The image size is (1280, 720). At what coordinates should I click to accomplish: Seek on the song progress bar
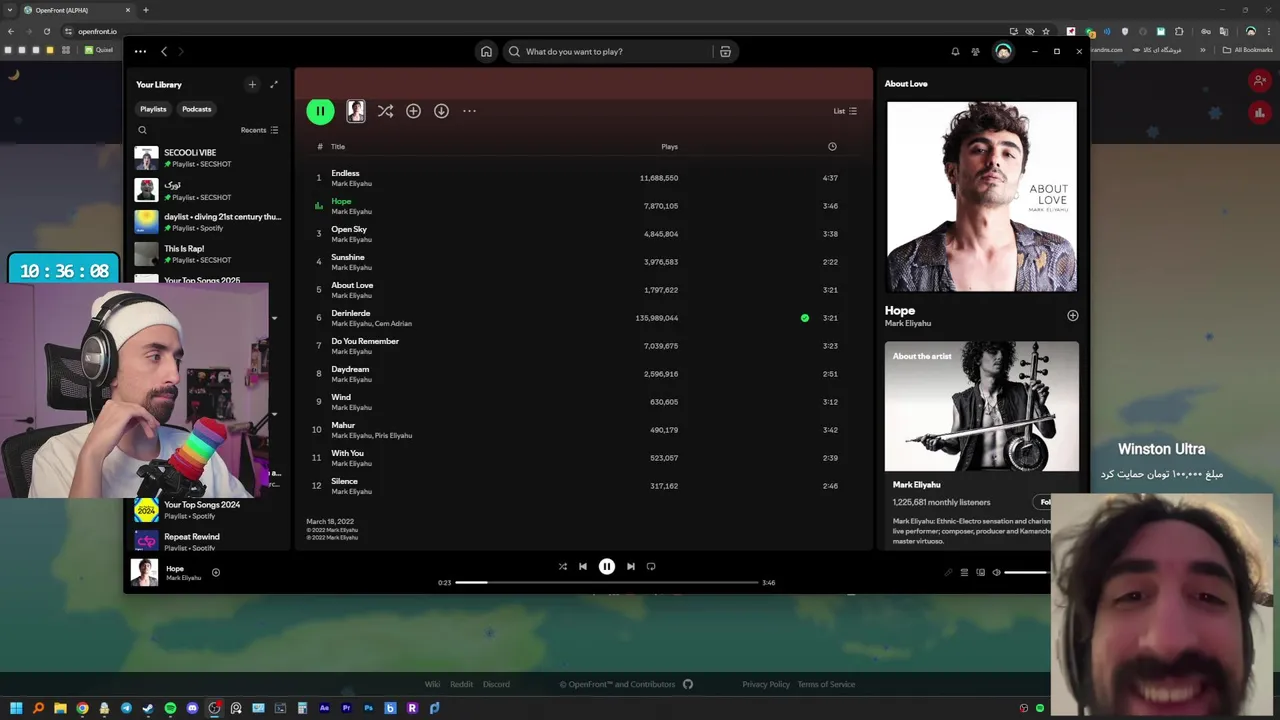(607, 582)
